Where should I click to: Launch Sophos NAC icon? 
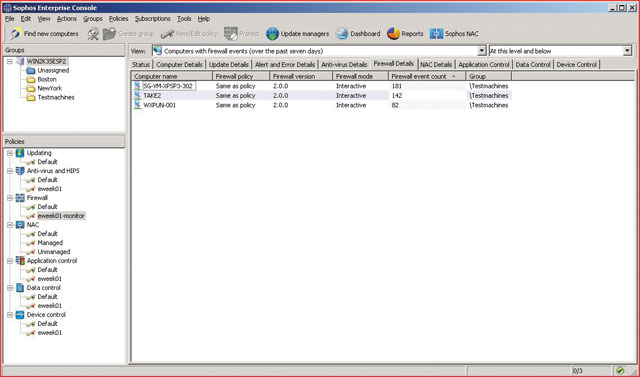tap(436, 34)
